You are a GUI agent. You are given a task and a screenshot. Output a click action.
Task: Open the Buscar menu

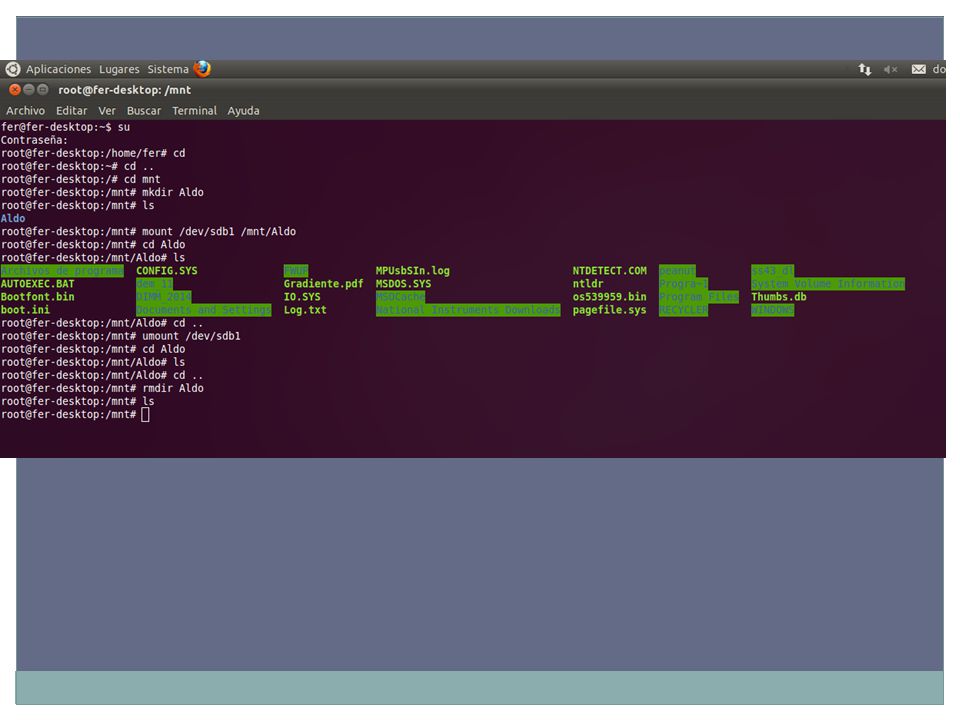pyautogui.click(x=144, y=111)
